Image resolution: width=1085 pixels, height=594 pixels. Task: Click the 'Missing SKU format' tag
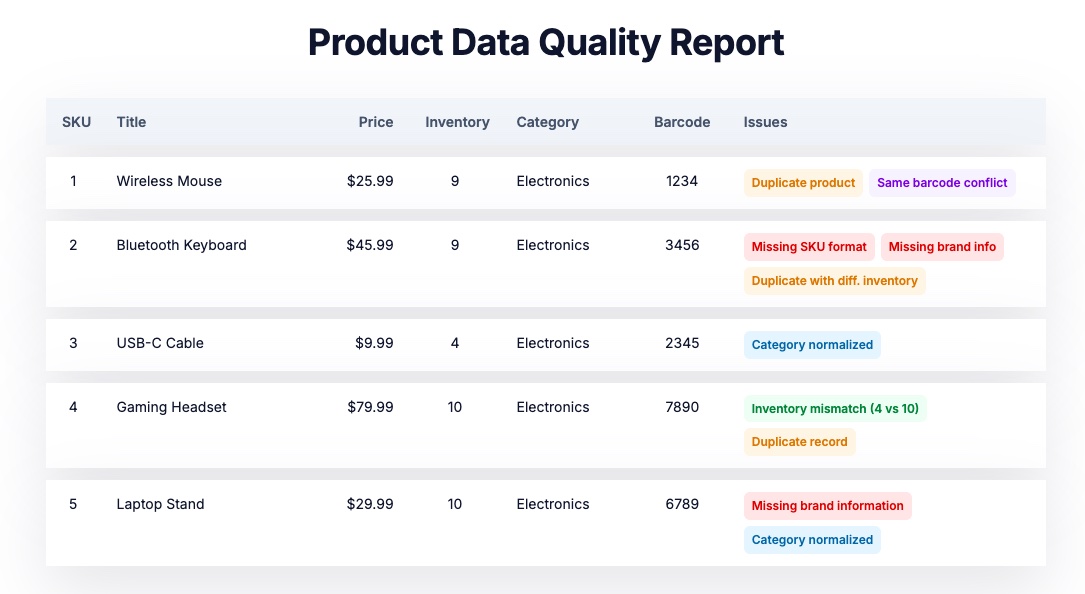(x=809, y=247)
